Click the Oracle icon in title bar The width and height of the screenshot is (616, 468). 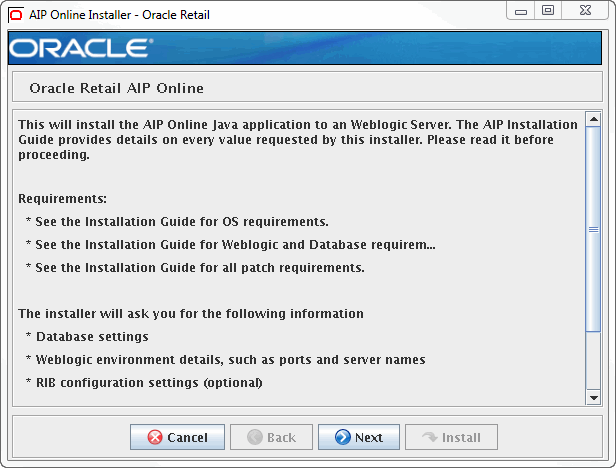coord(16,15)
